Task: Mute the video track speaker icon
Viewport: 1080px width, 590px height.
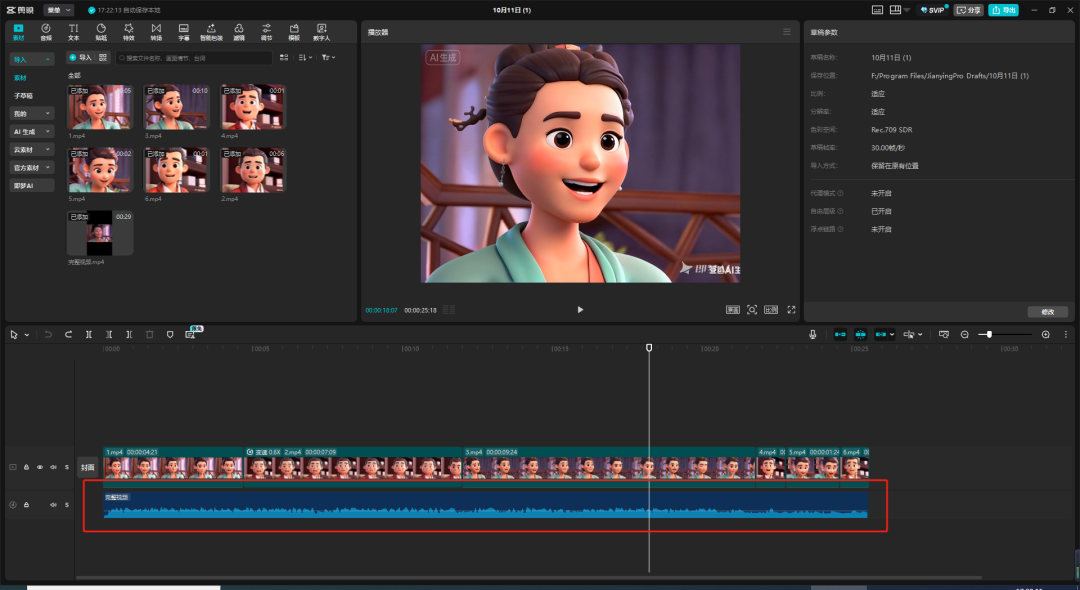Action: pyautogui.click(x=53, y=467)
